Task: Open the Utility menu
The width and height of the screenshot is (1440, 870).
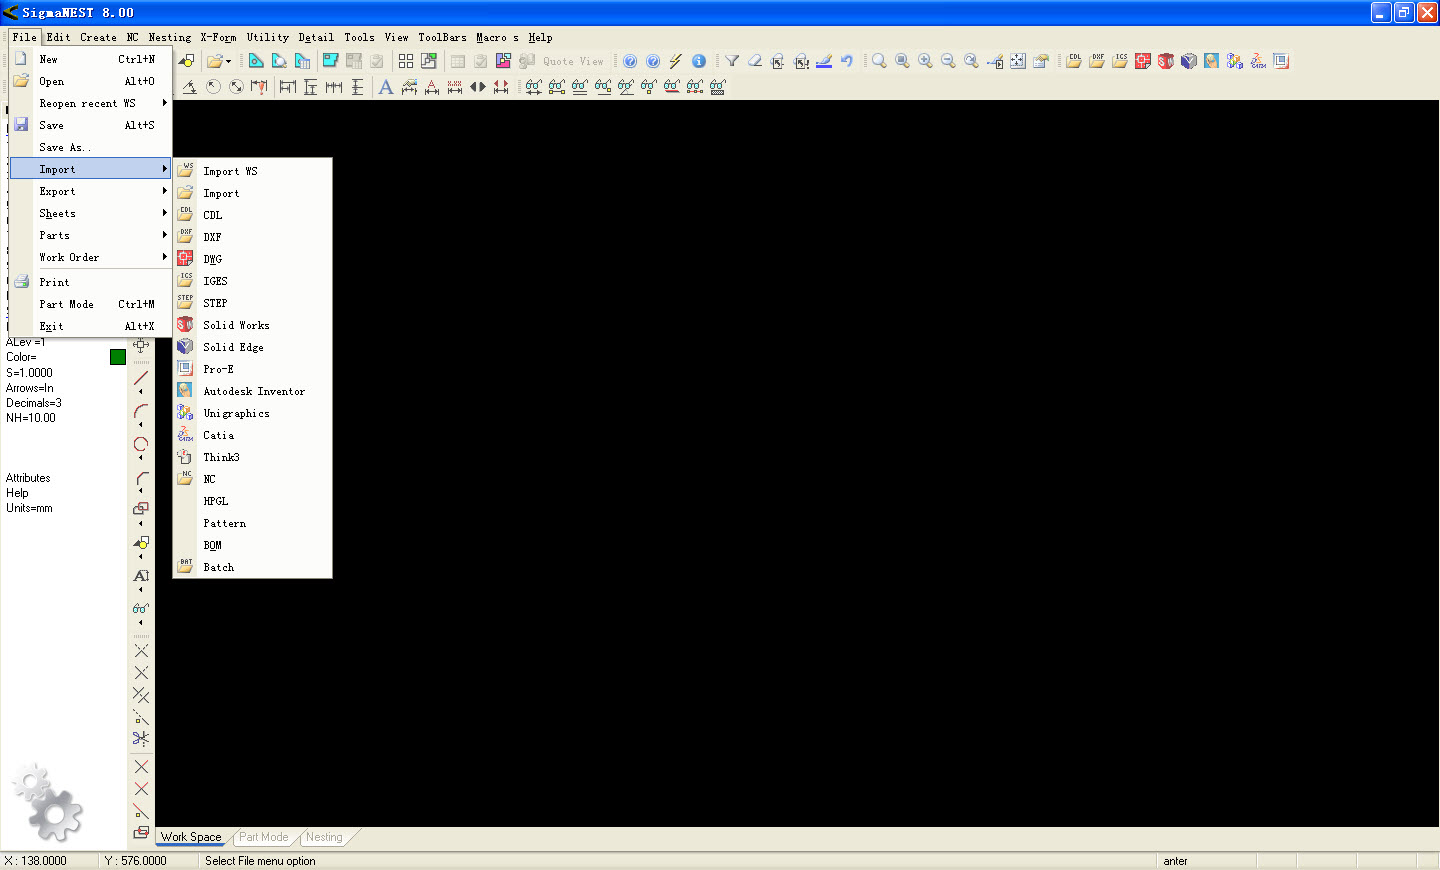Action: 268,38
